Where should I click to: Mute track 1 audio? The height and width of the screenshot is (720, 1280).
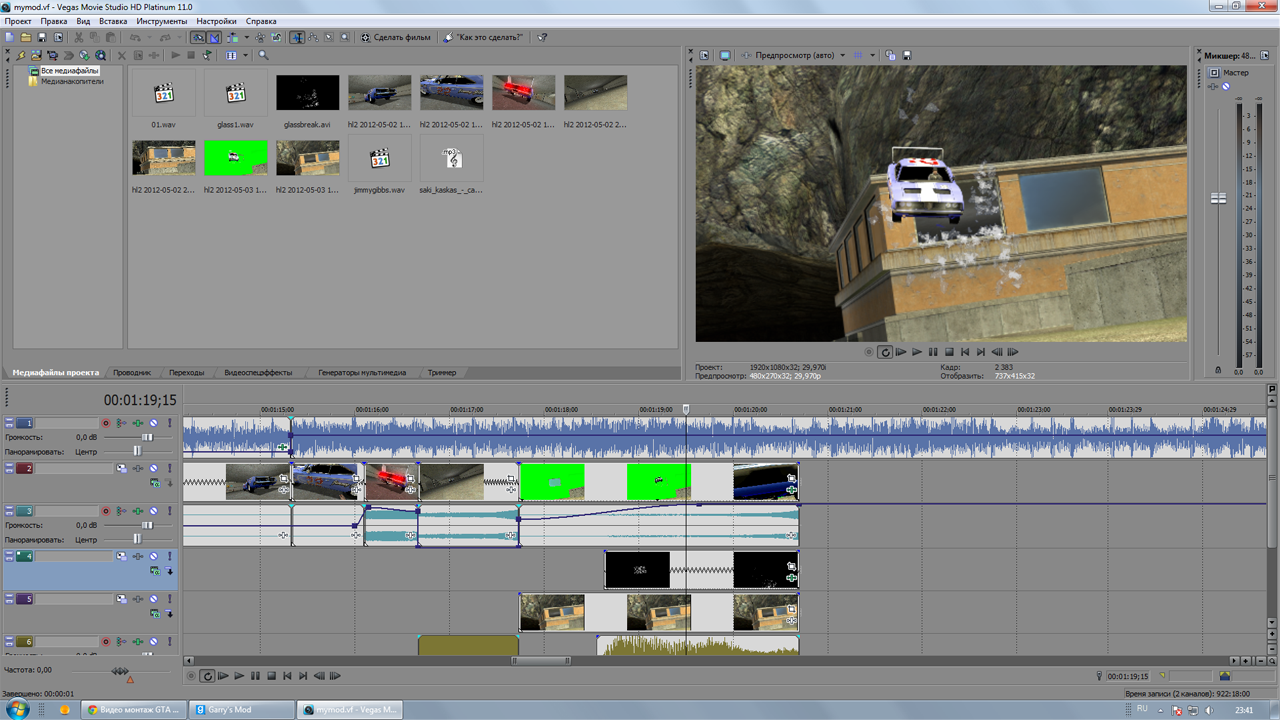tap(153, 423)
